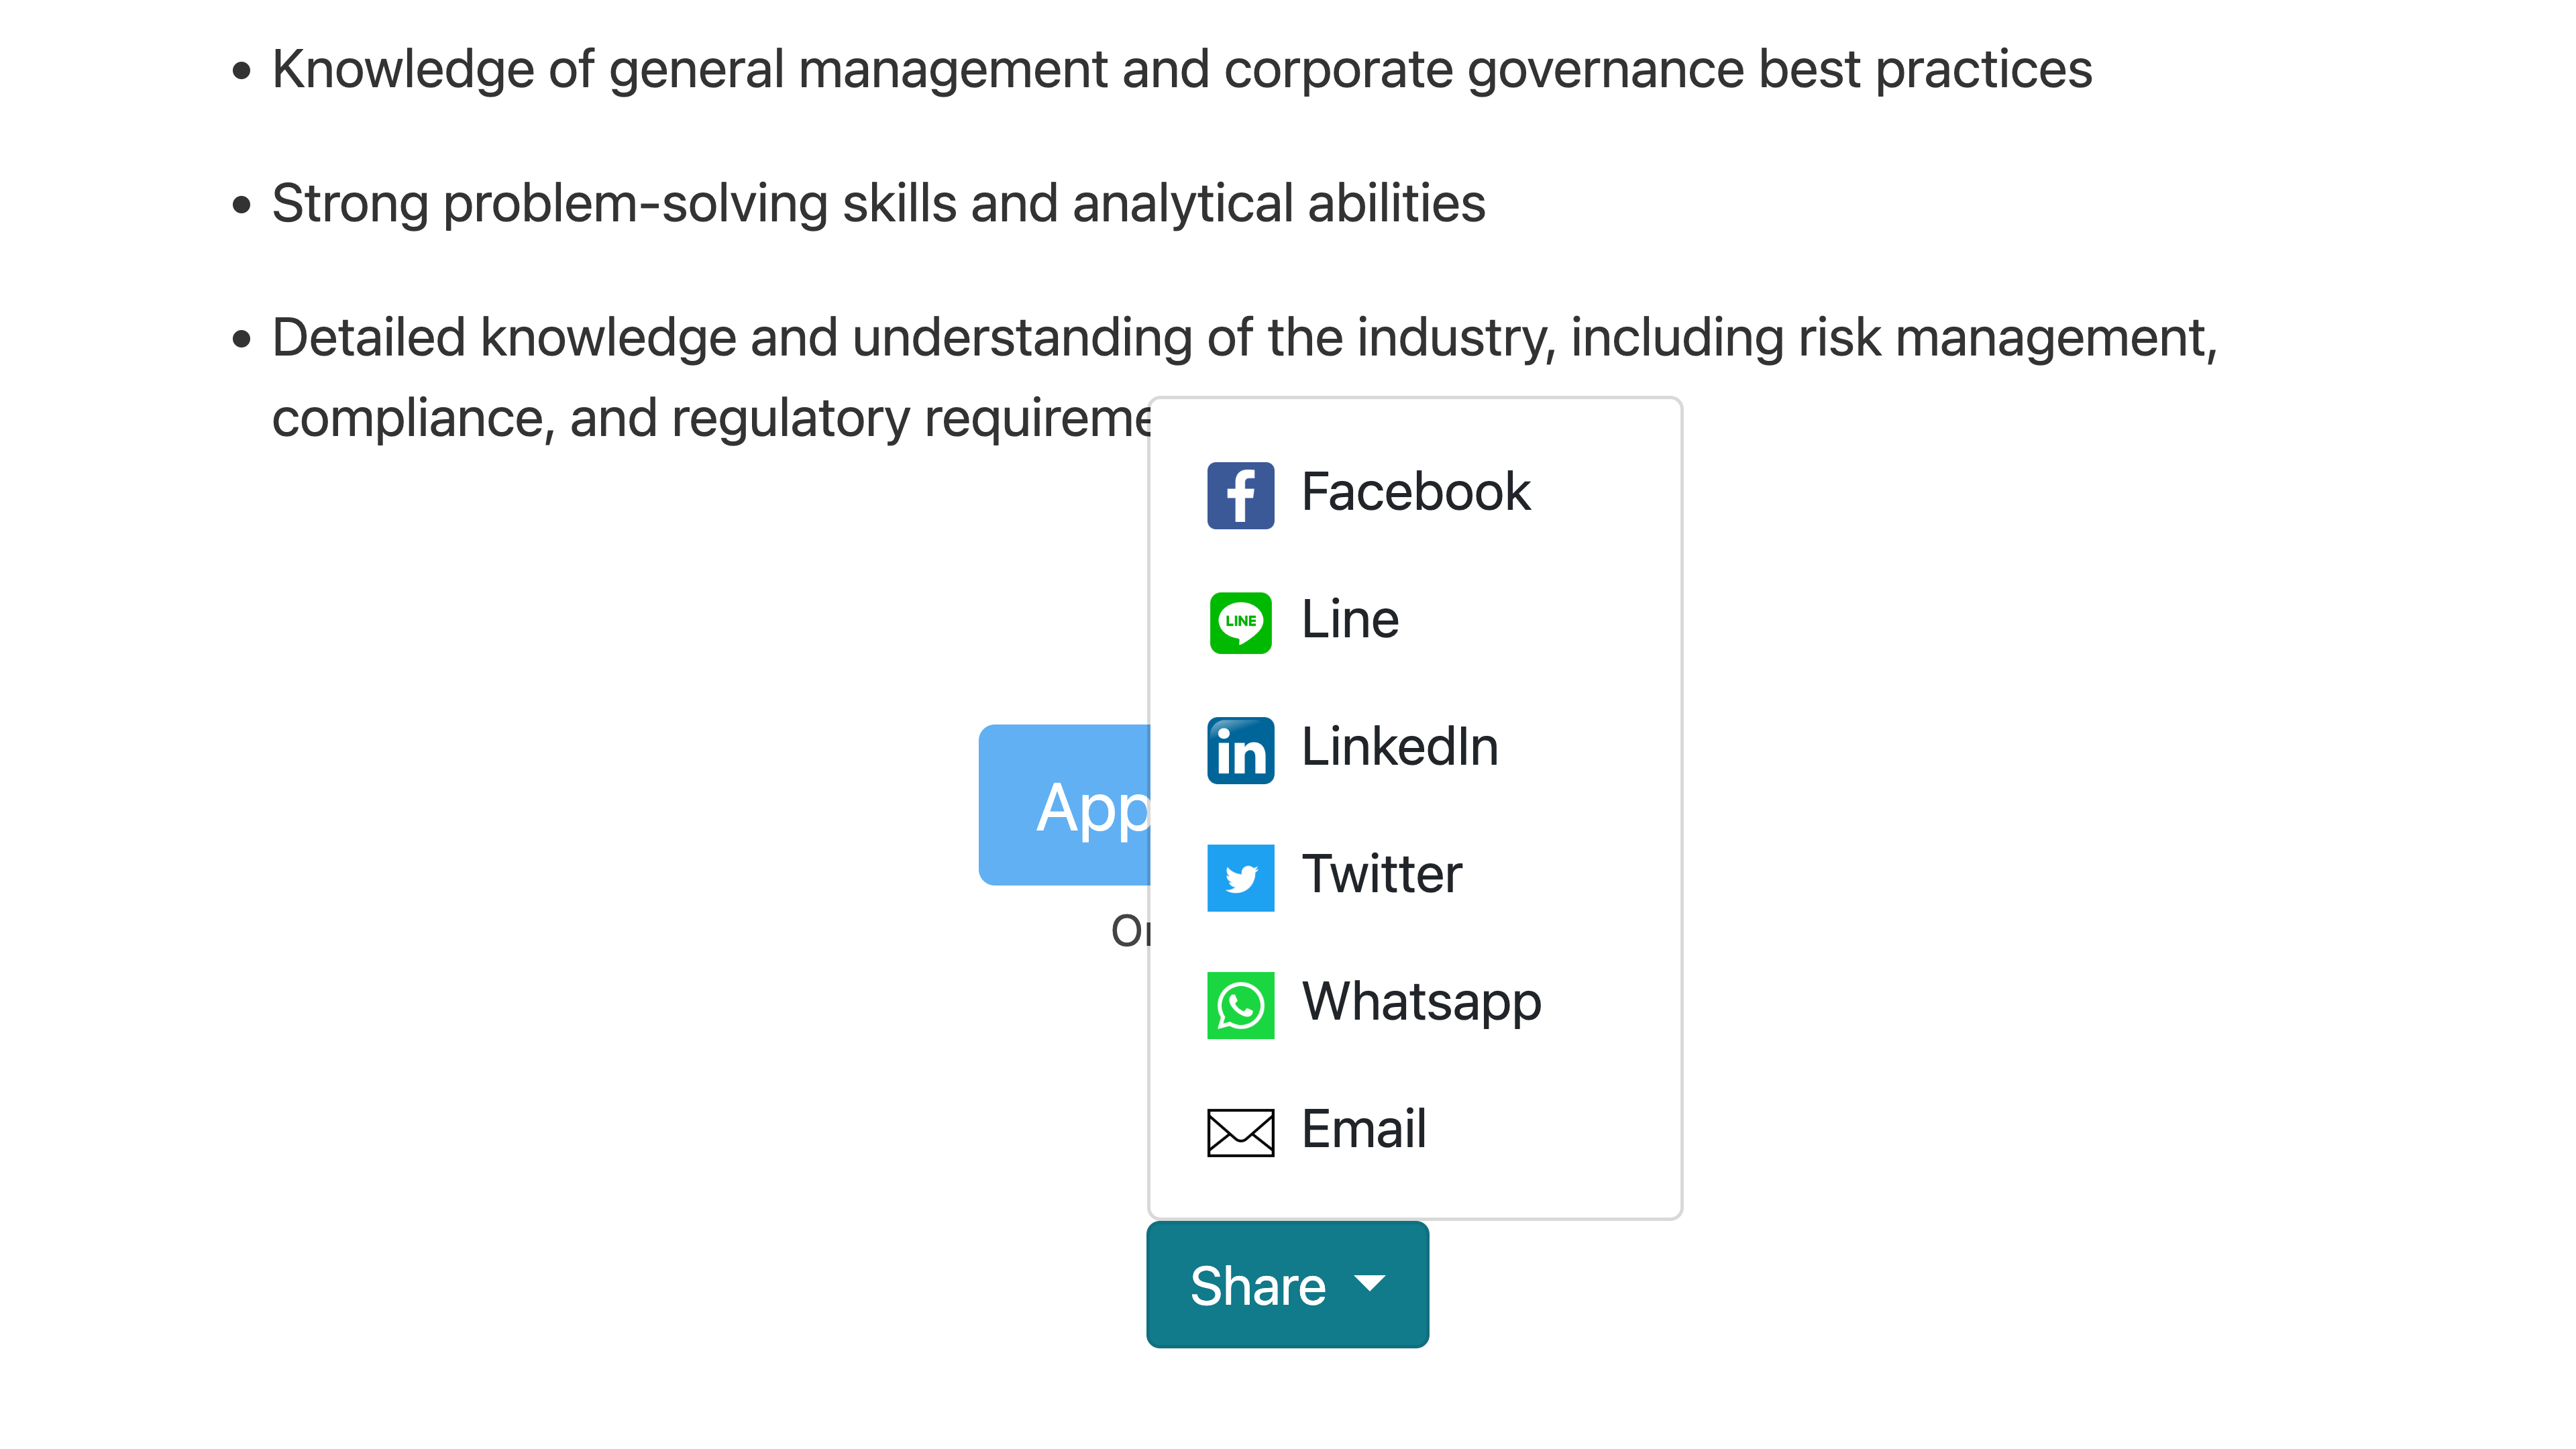Select the Facebook share icon
The width and height of the screenshot is (2576, 1449).
pyautogui.click(x=1240, y=494)
